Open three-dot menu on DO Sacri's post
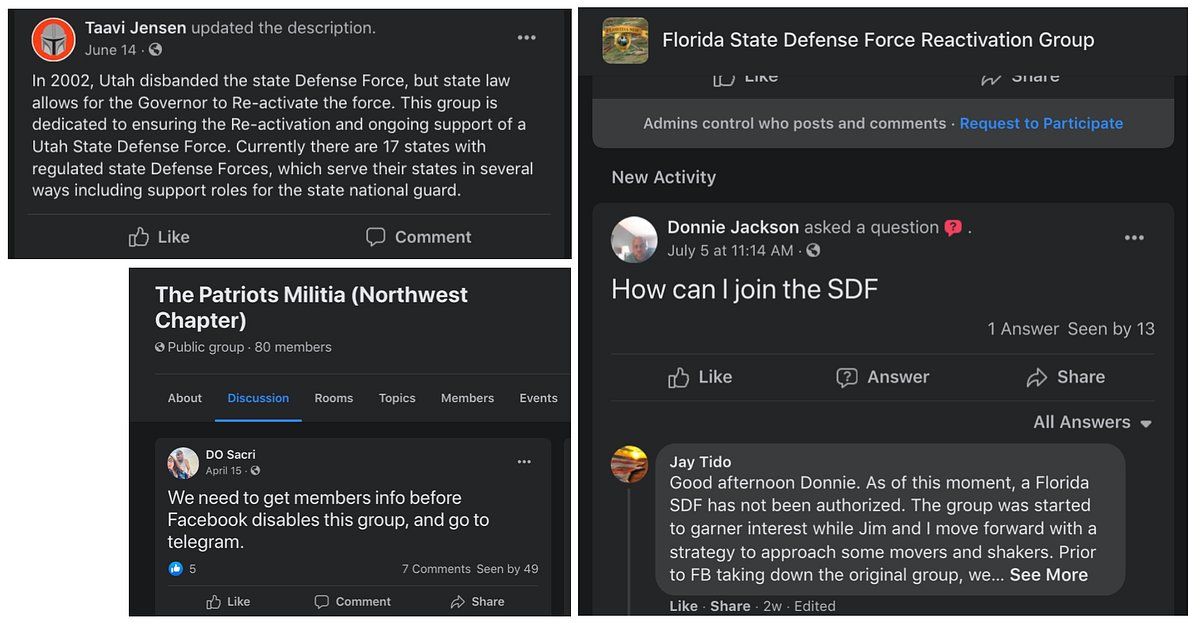Screen dimensions: 1200x623 pos(524,462)
